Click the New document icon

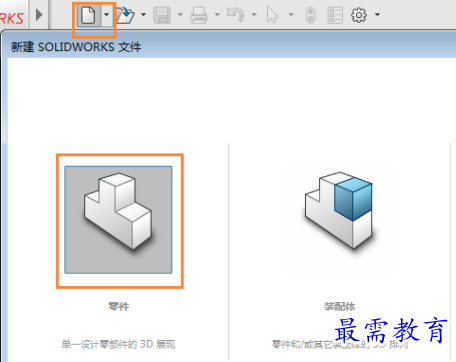(88, 15)
